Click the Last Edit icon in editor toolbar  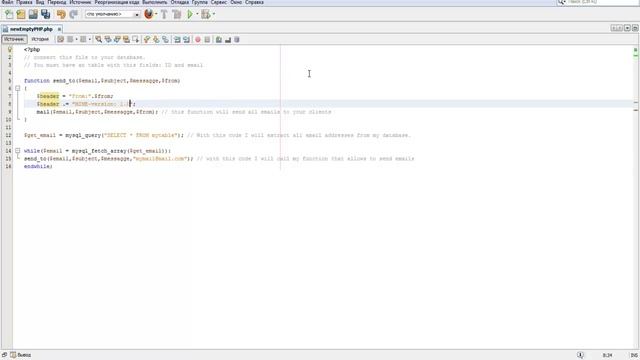(x=60, y=40)
